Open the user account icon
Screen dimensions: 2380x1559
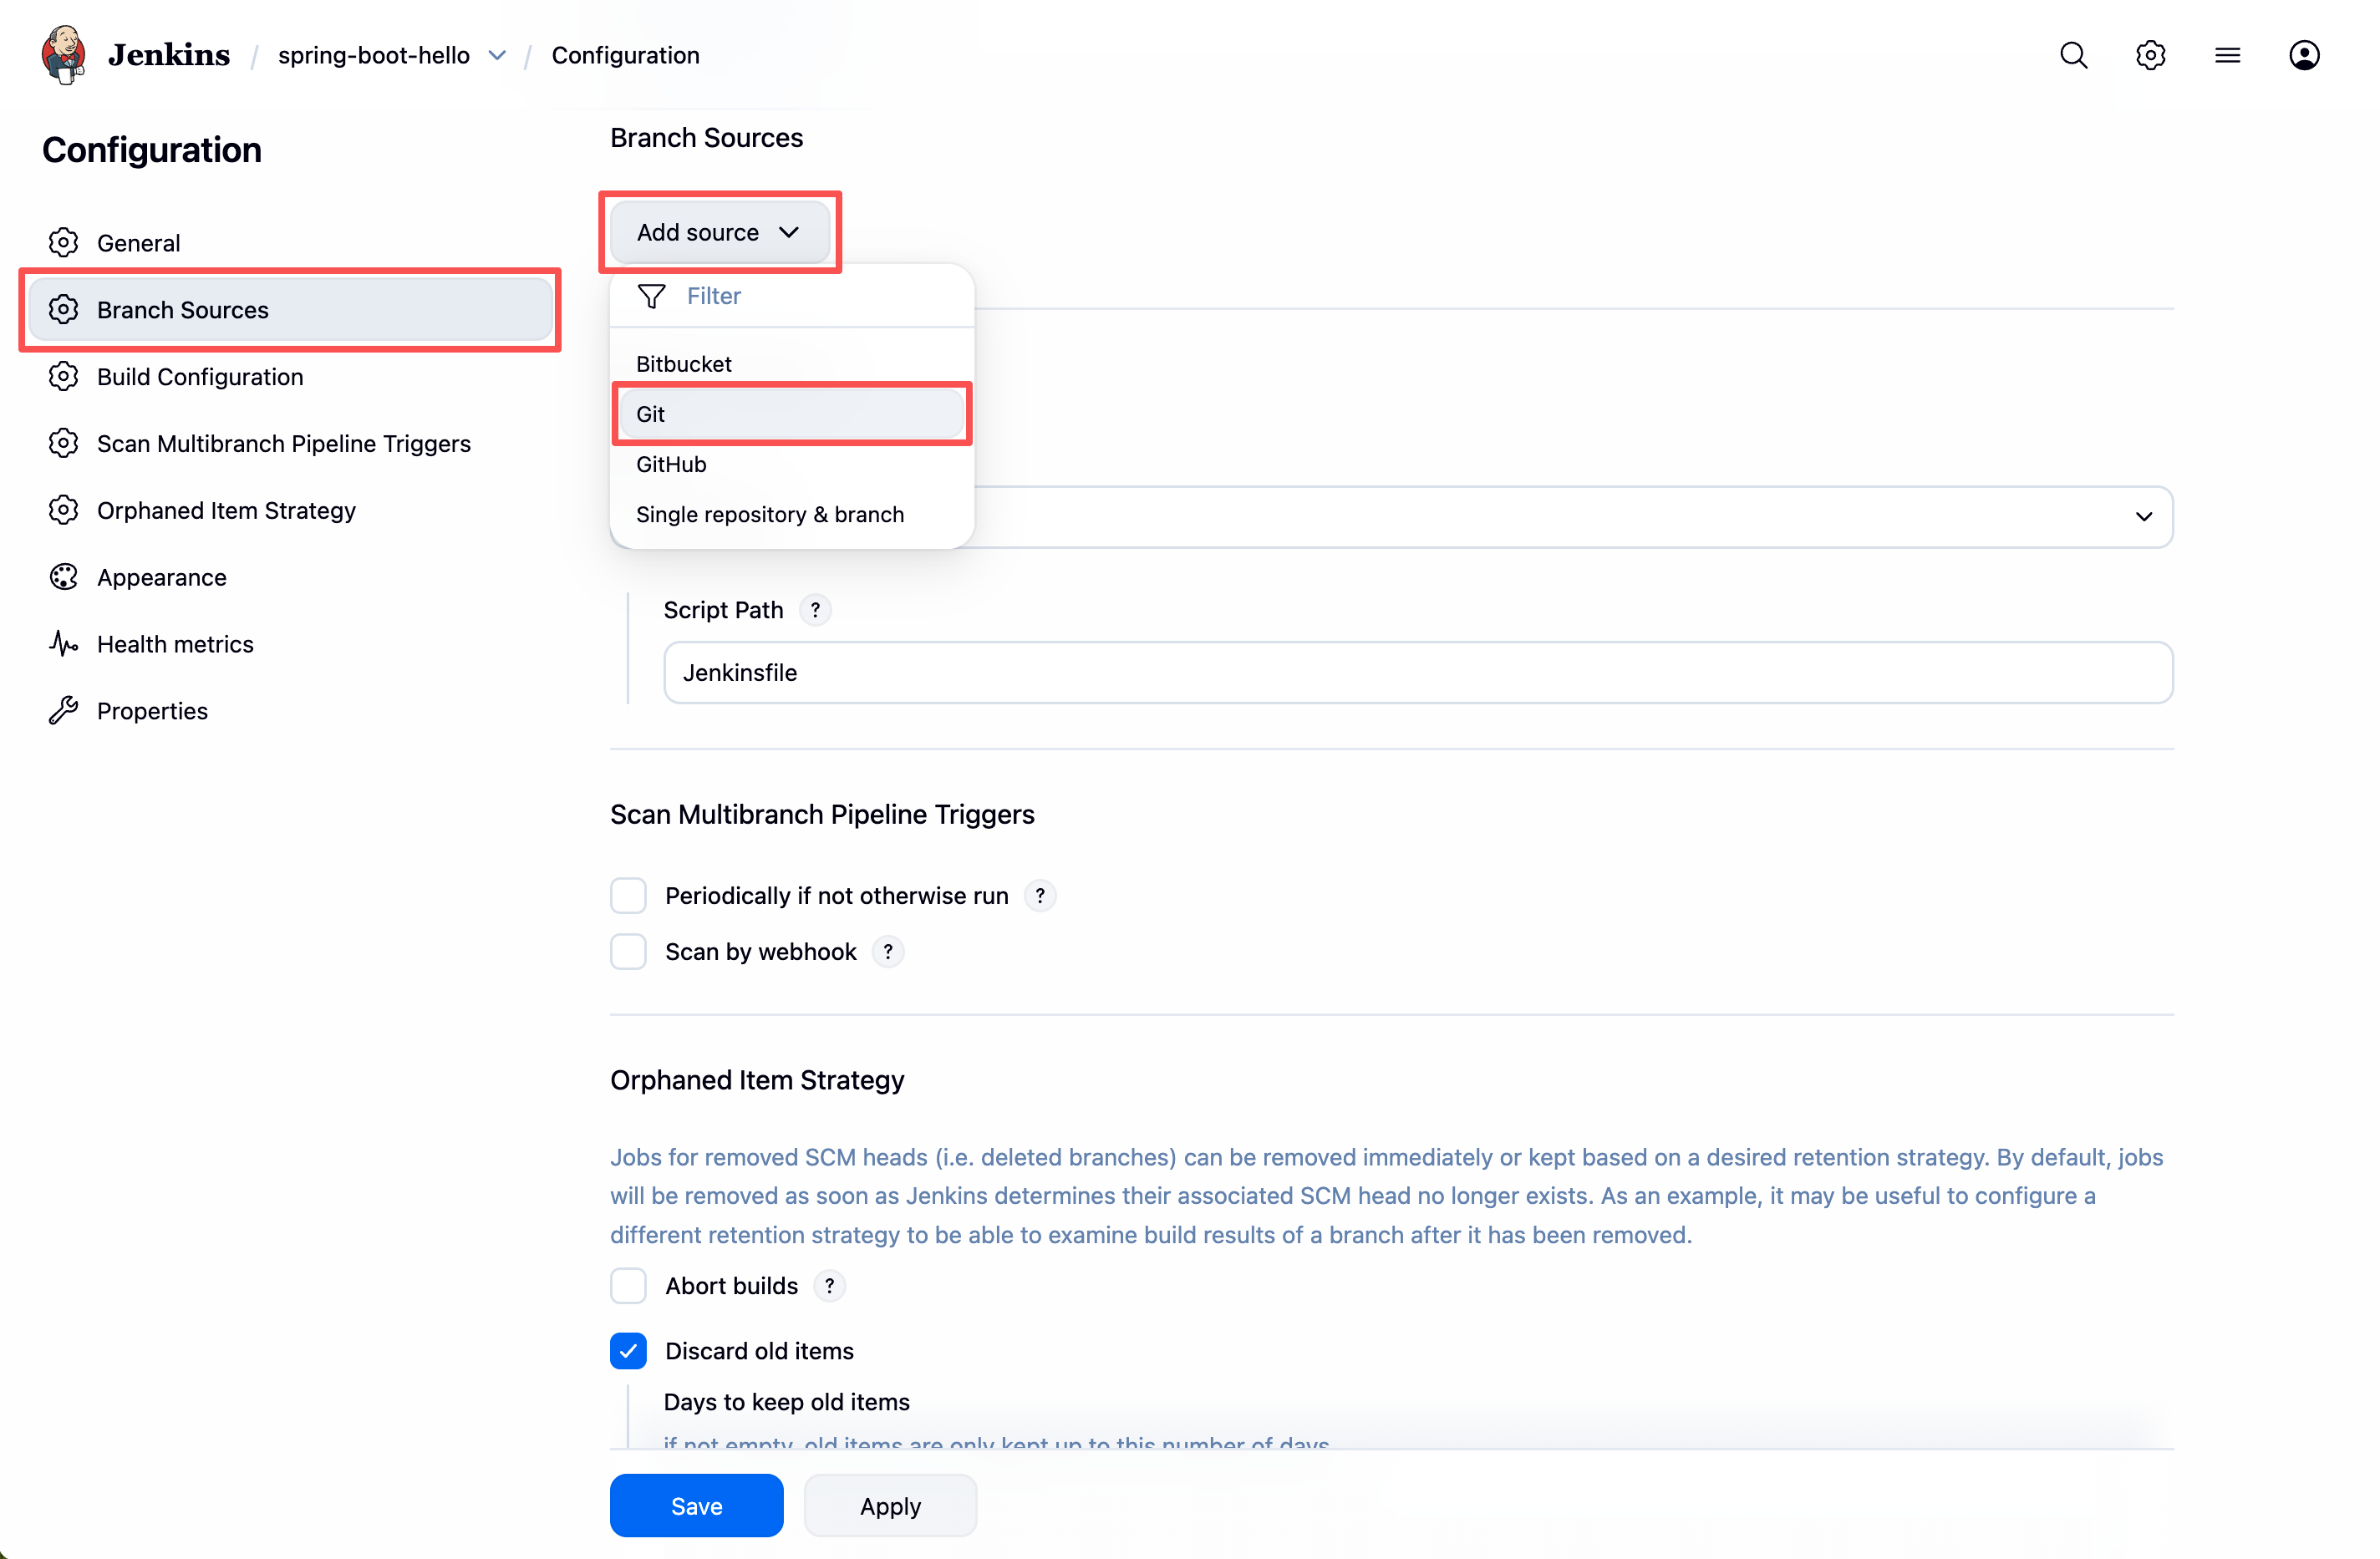2303,55
